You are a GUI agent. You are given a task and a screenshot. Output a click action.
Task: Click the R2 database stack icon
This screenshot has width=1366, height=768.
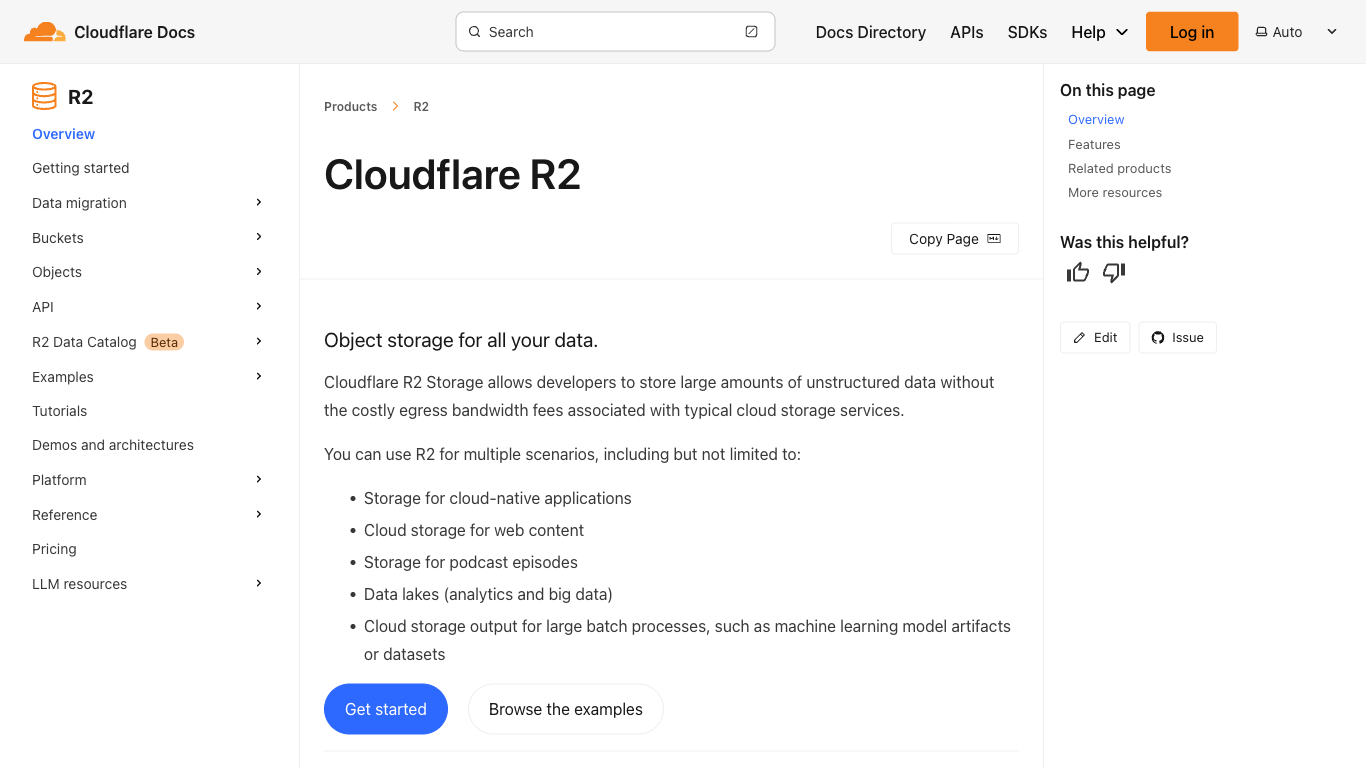click(44, 96)
